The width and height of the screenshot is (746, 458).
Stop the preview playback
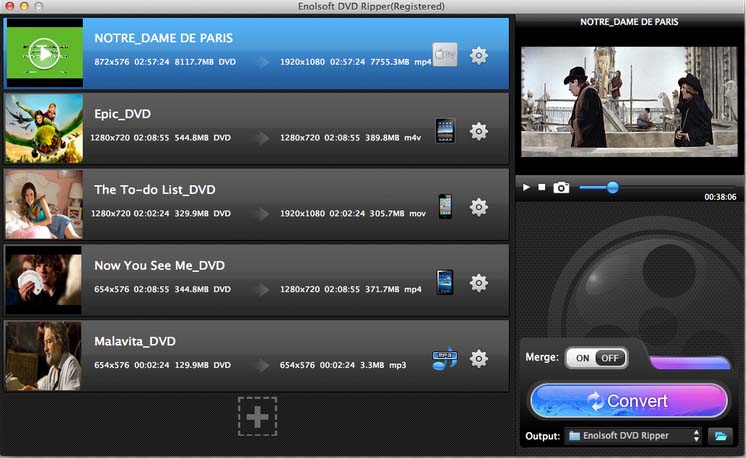(x=541, y=187)
